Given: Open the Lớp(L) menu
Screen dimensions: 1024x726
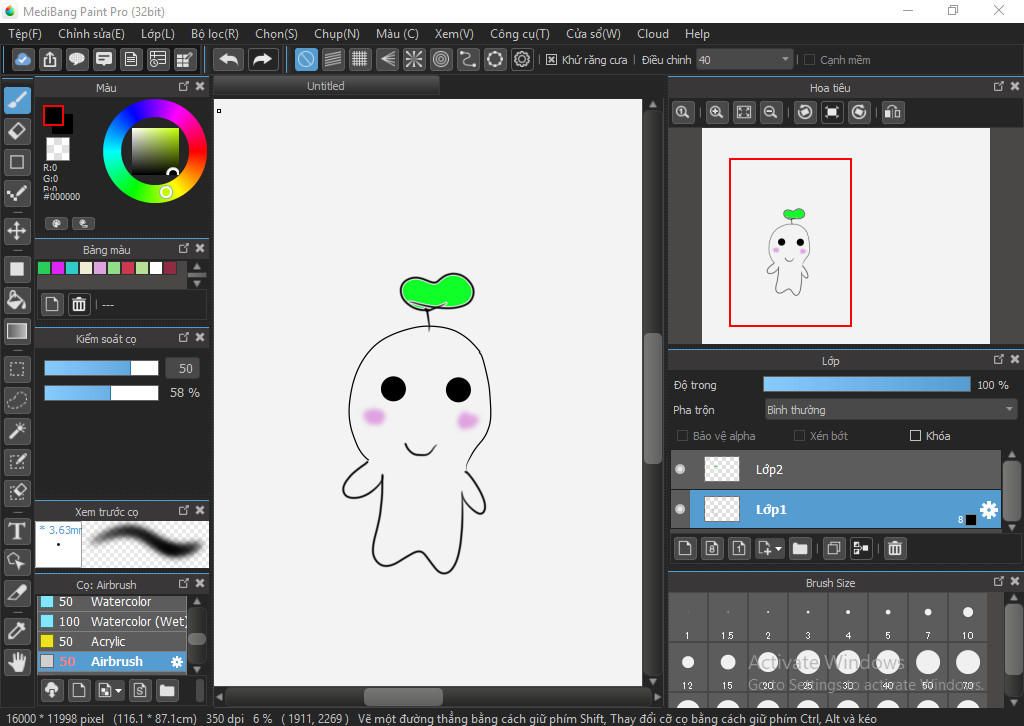Looking at the screenshot, I should point(158,34).
